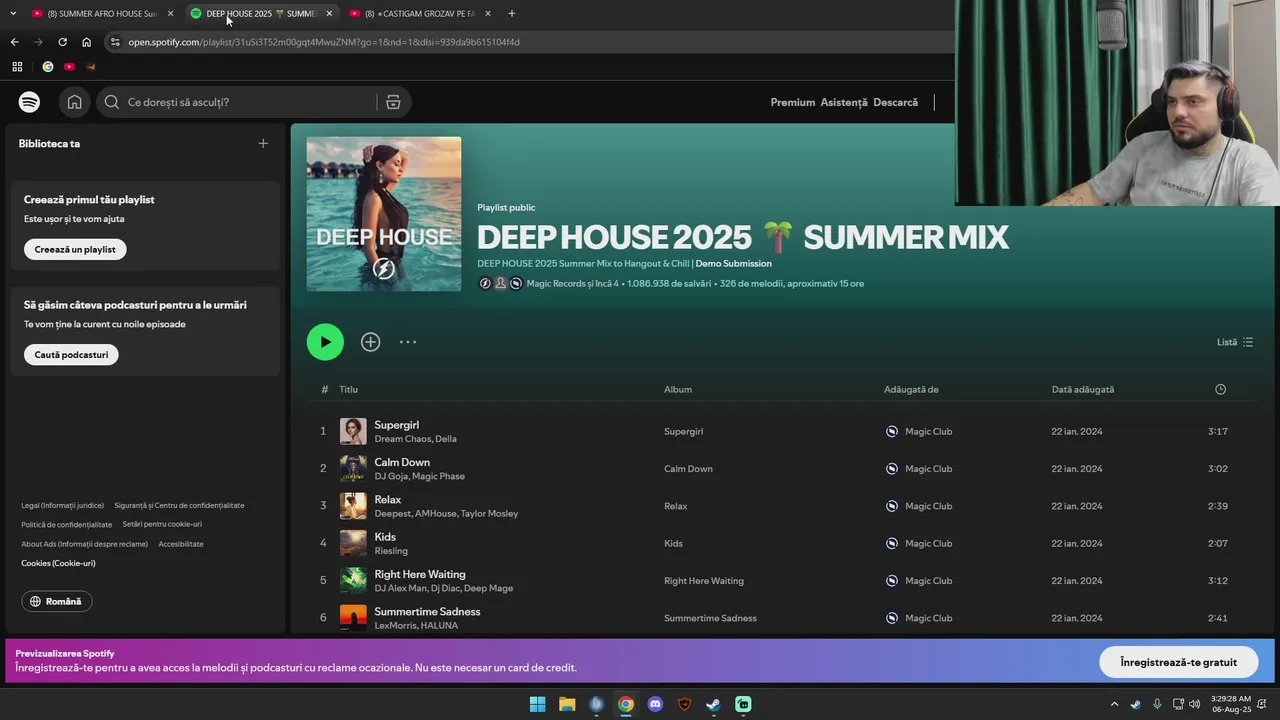Sort by Dată adăugată column header

coord(1082,389)
